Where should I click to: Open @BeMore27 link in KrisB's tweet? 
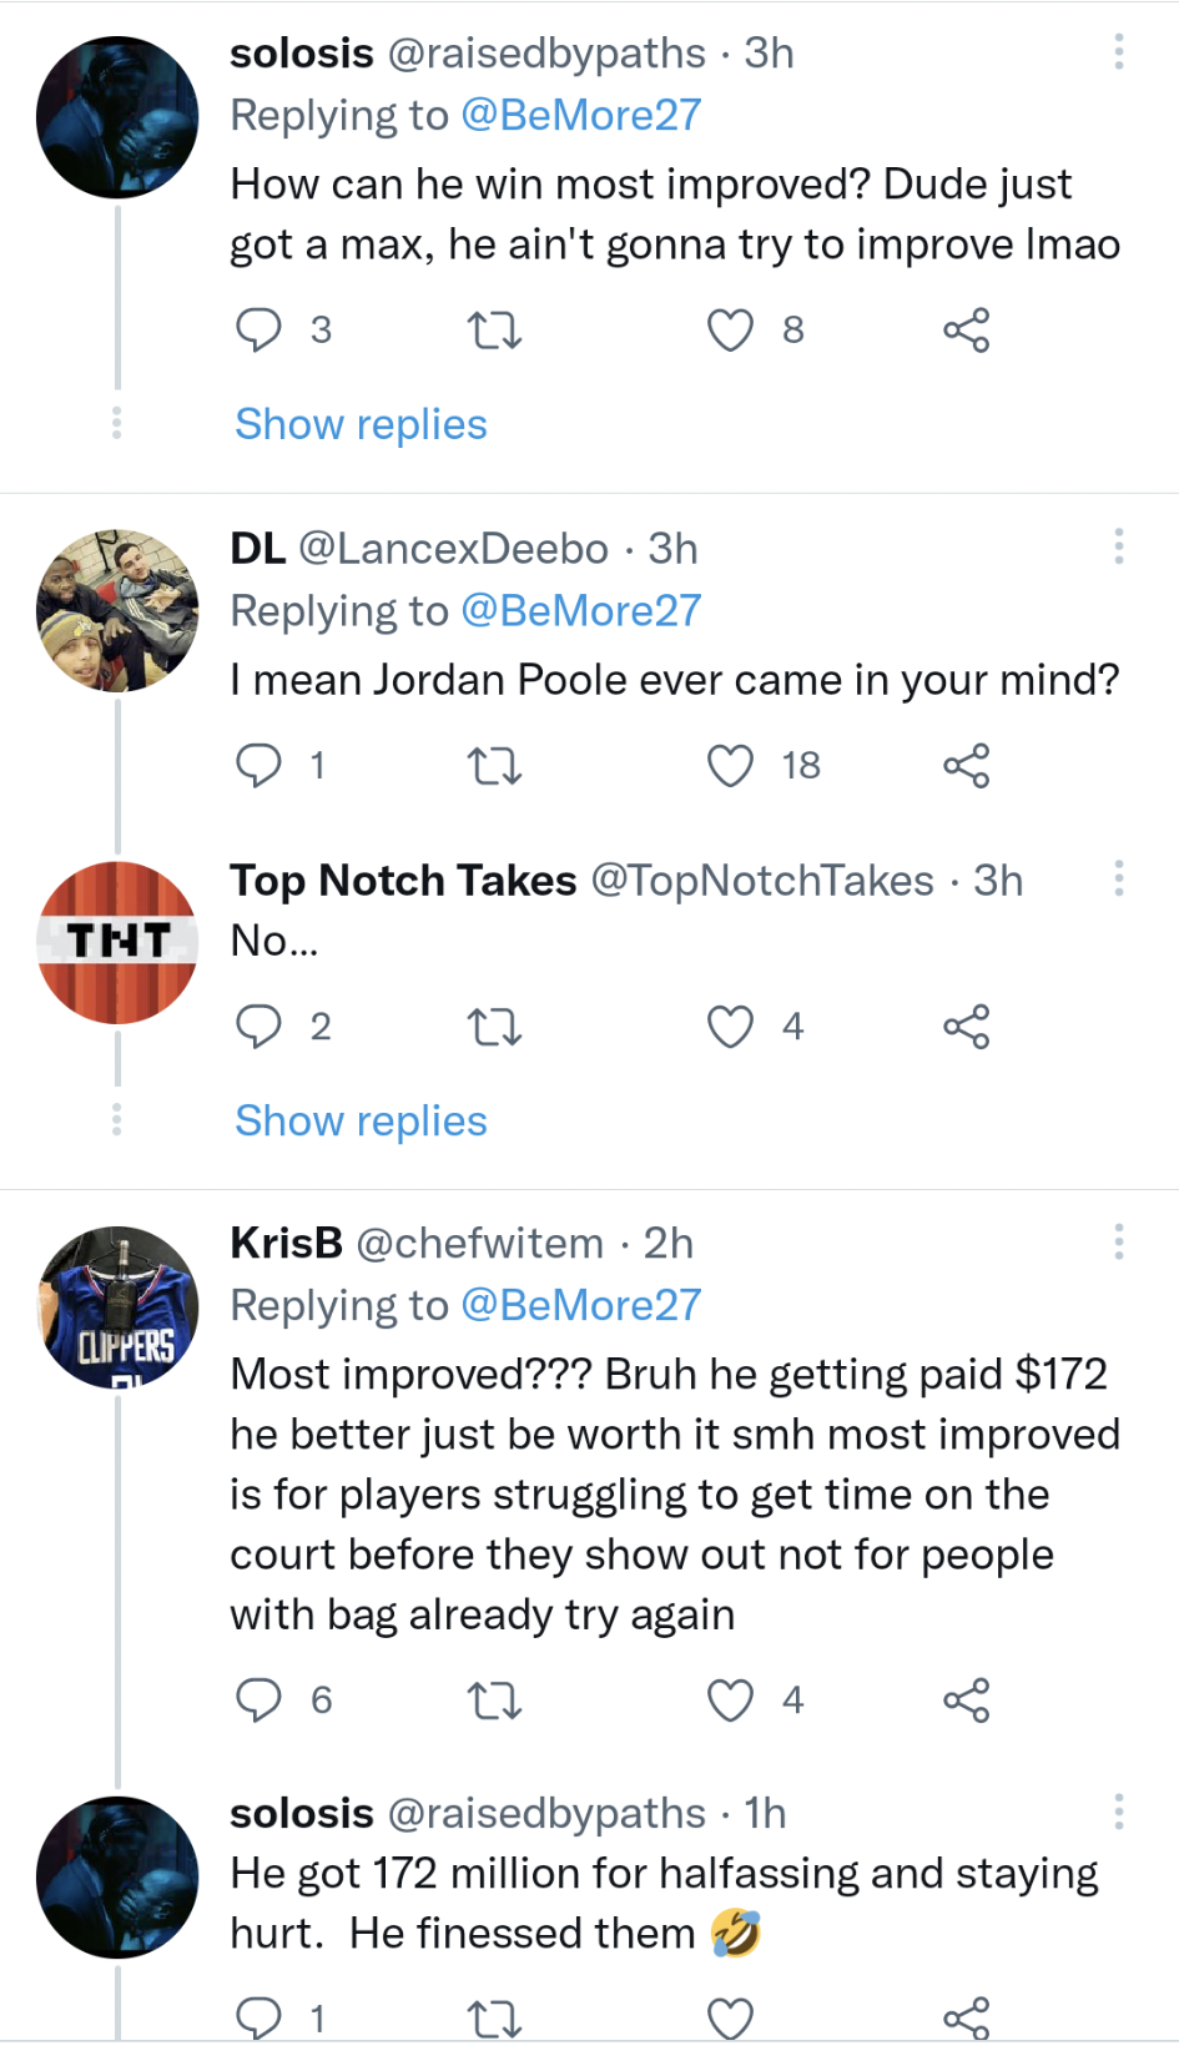coord(581,1306)
